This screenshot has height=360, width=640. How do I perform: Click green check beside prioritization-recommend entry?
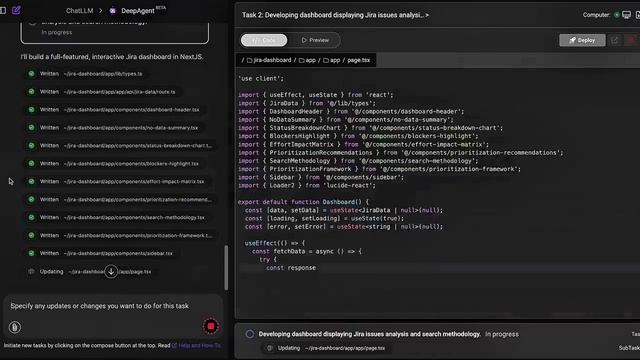pyautogui.click(x=31, y=200)
